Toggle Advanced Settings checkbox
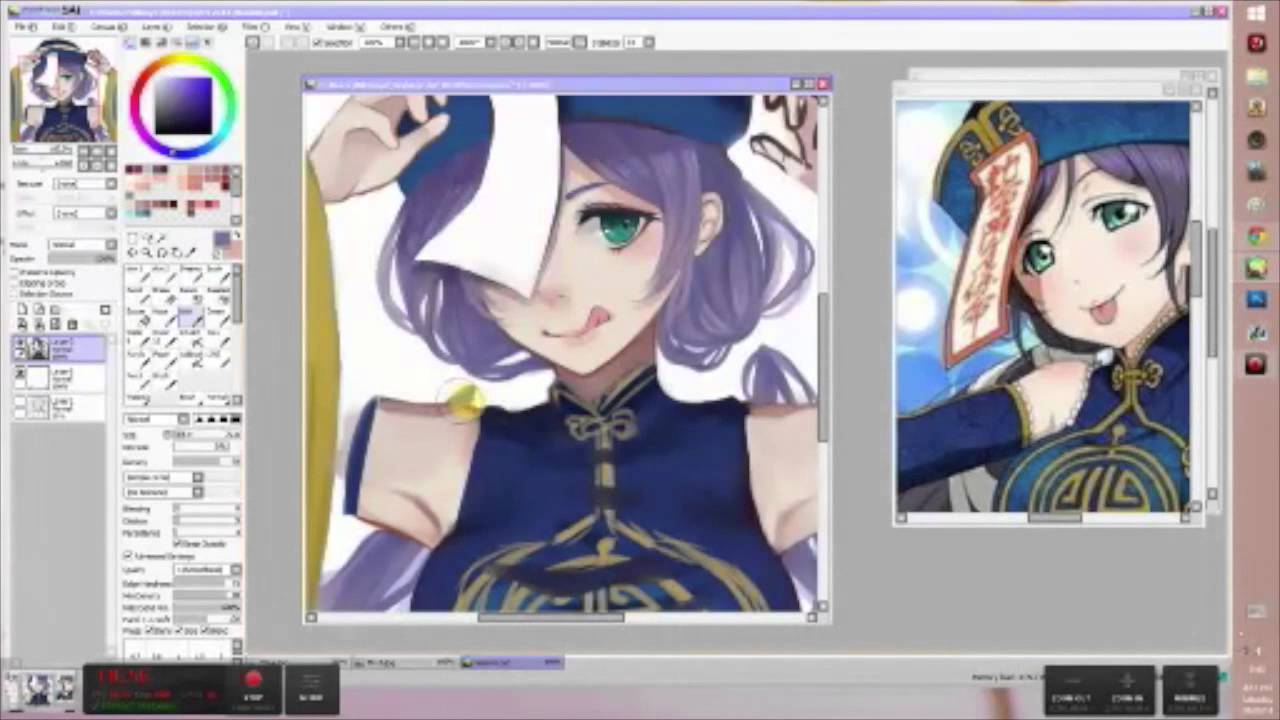The image size is (1280, 720). click(x=128, y=555)
